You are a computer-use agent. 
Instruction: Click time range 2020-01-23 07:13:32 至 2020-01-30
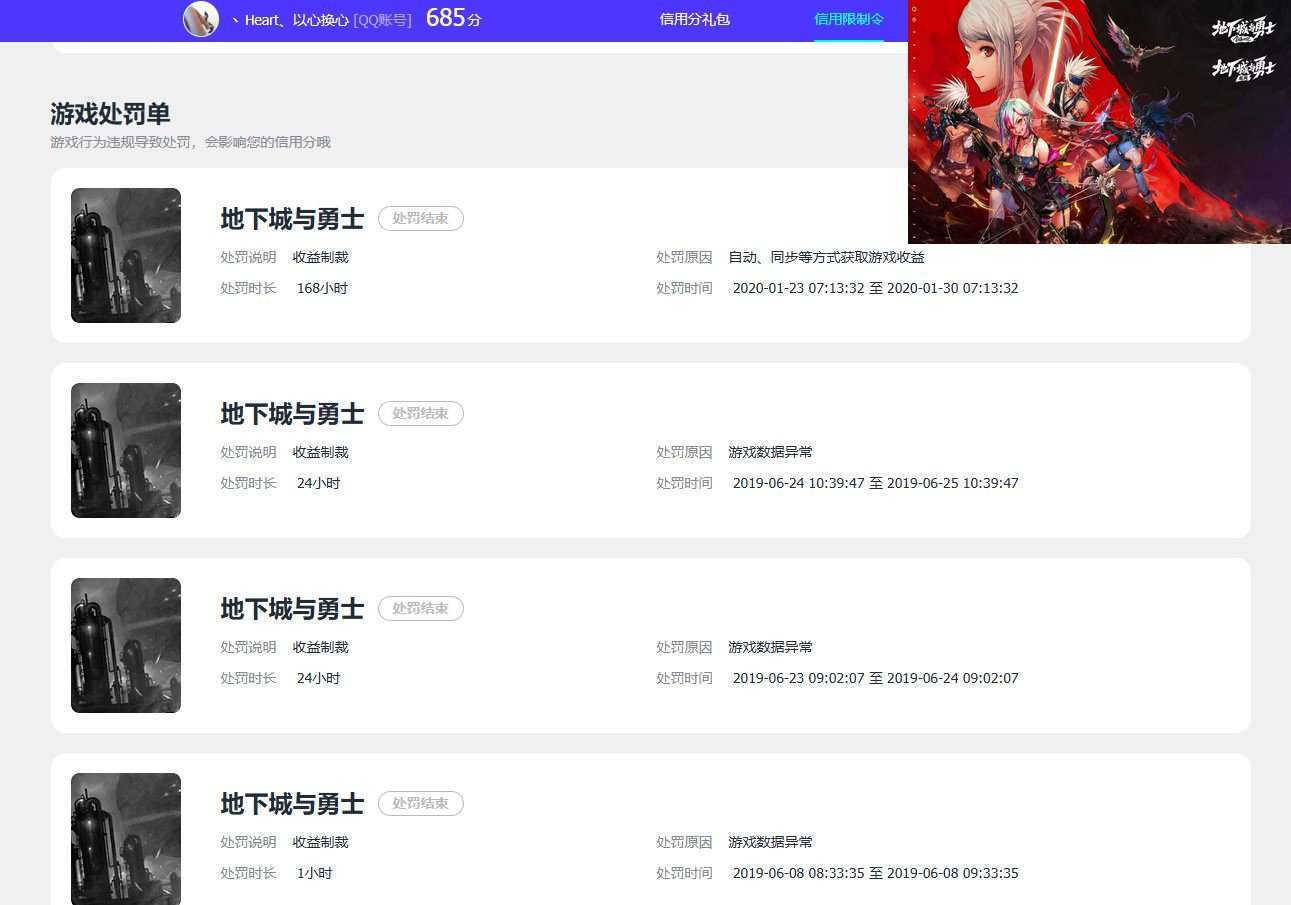pos(876,288)
